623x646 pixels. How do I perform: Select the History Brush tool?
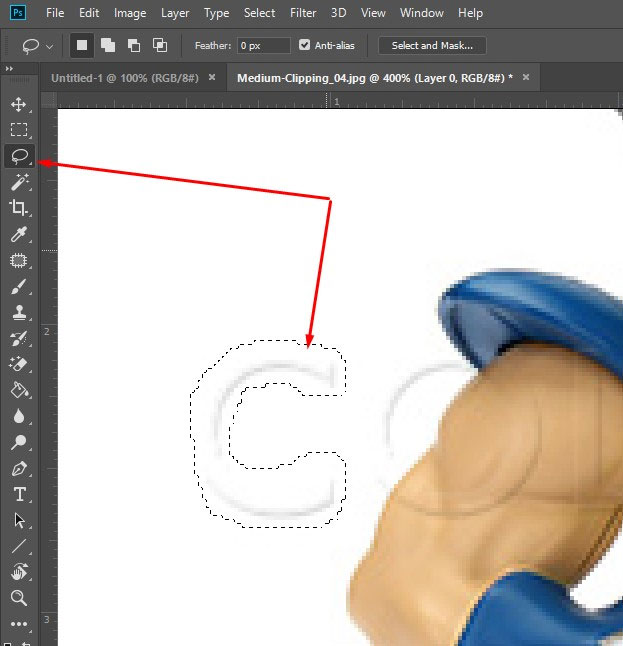pos(19,338)
